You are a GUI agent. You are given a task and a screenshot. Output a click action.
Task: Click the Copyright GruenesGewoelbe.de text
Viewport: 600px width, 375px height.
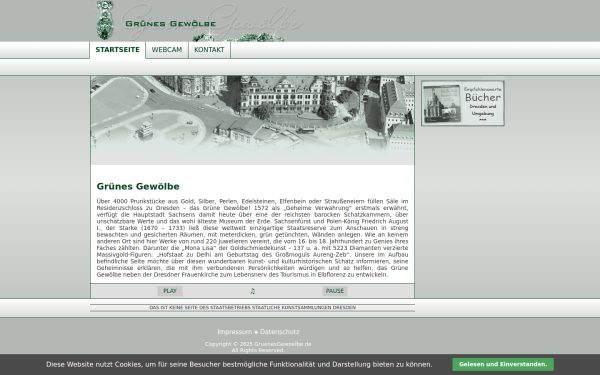point(258,344)
